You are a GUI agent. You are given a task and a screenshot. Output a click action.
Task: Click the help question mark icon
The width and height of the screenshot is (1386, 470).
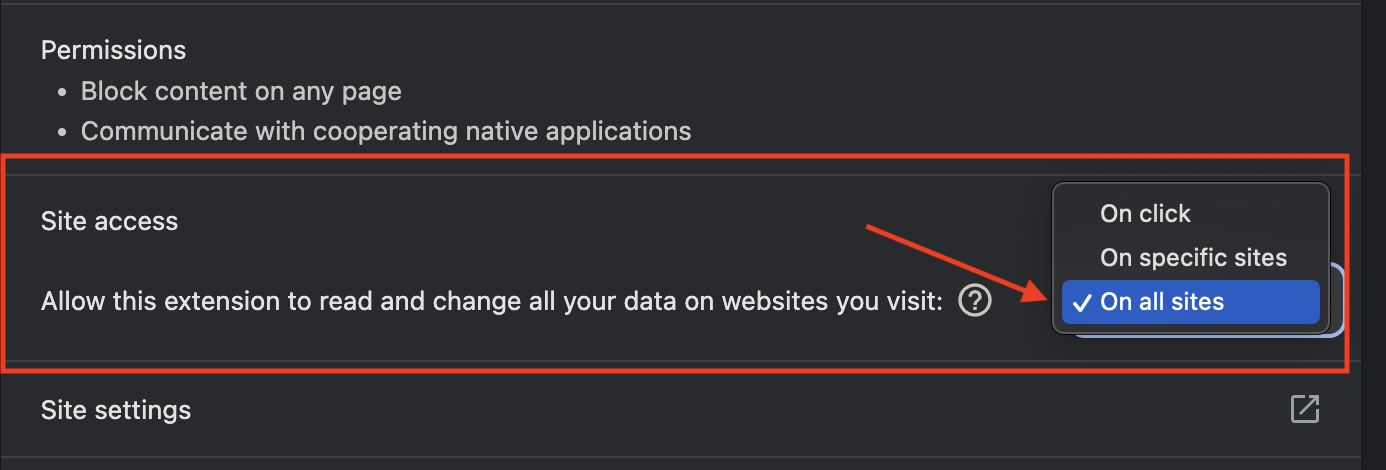pyautogui.click(x=974, y=301)
